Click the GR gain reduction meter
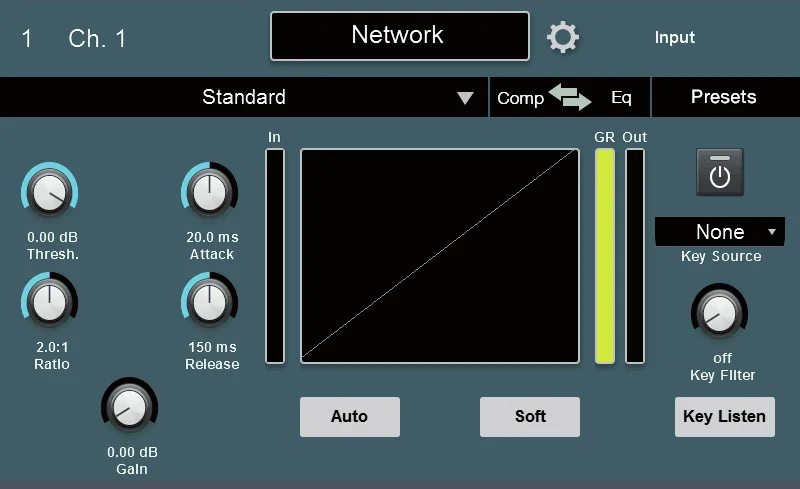This screenshot has width=800, height=489. (605, 256)
